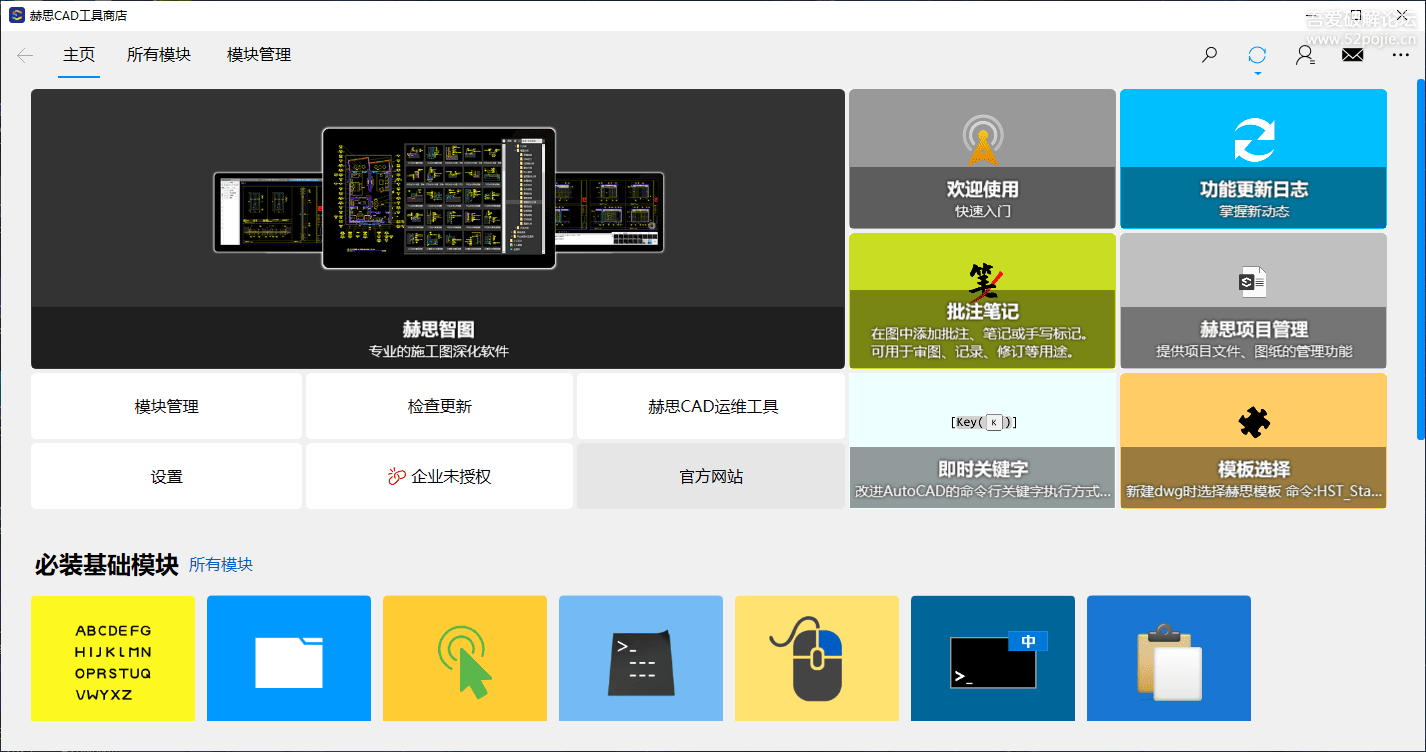Click the 所有模块 link beside 必装基础模块

[221, 565]
